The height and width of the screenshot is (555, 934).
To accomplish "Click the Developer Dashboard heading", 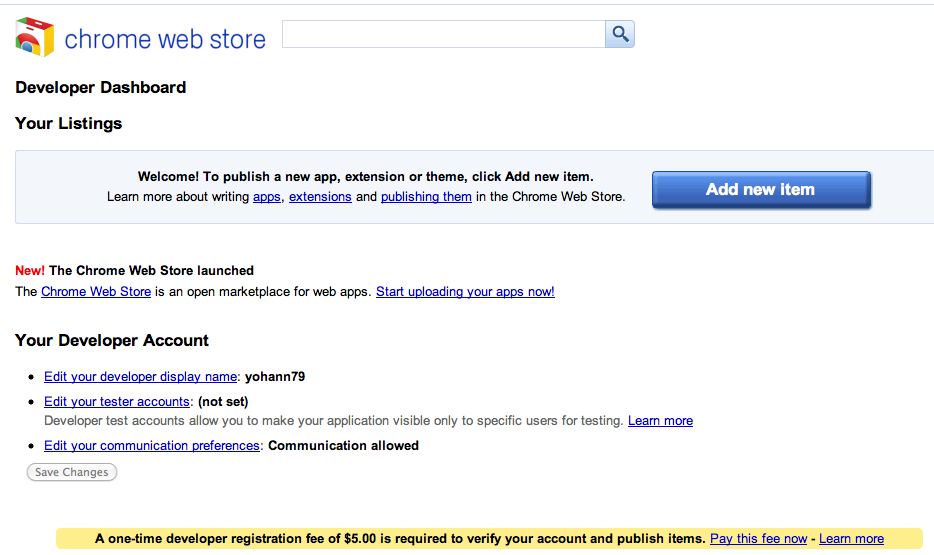I will tap(101, 88).
